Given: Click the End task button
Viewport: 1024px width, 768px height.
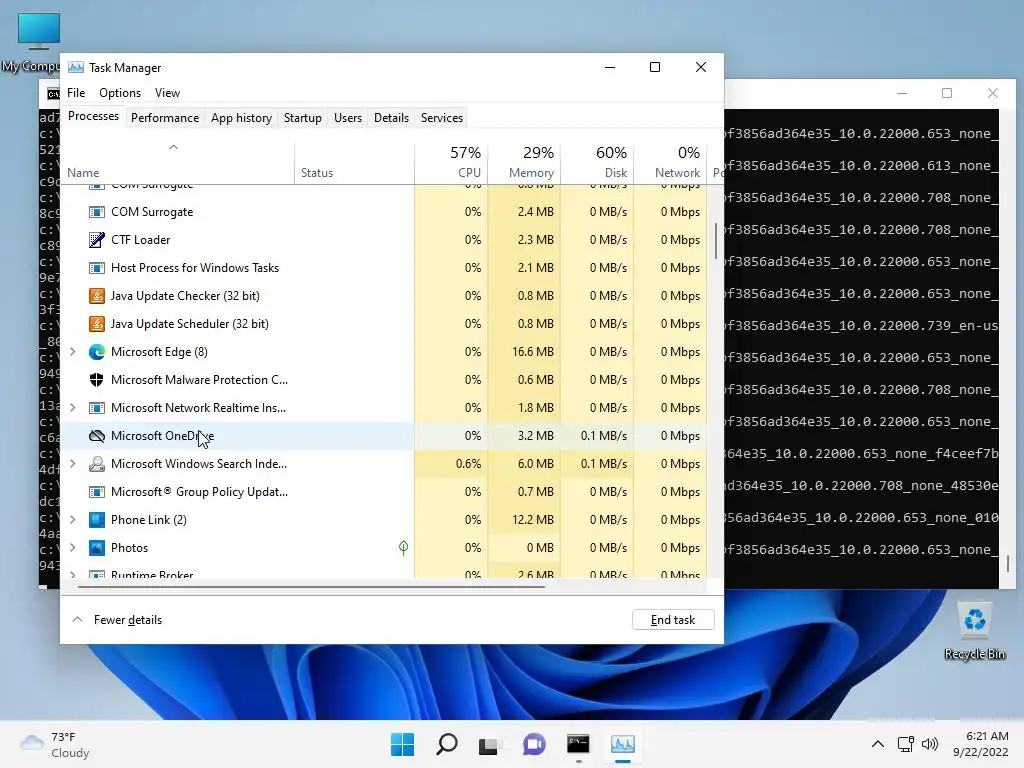Looking at the screenshot, I should point(673,620).
